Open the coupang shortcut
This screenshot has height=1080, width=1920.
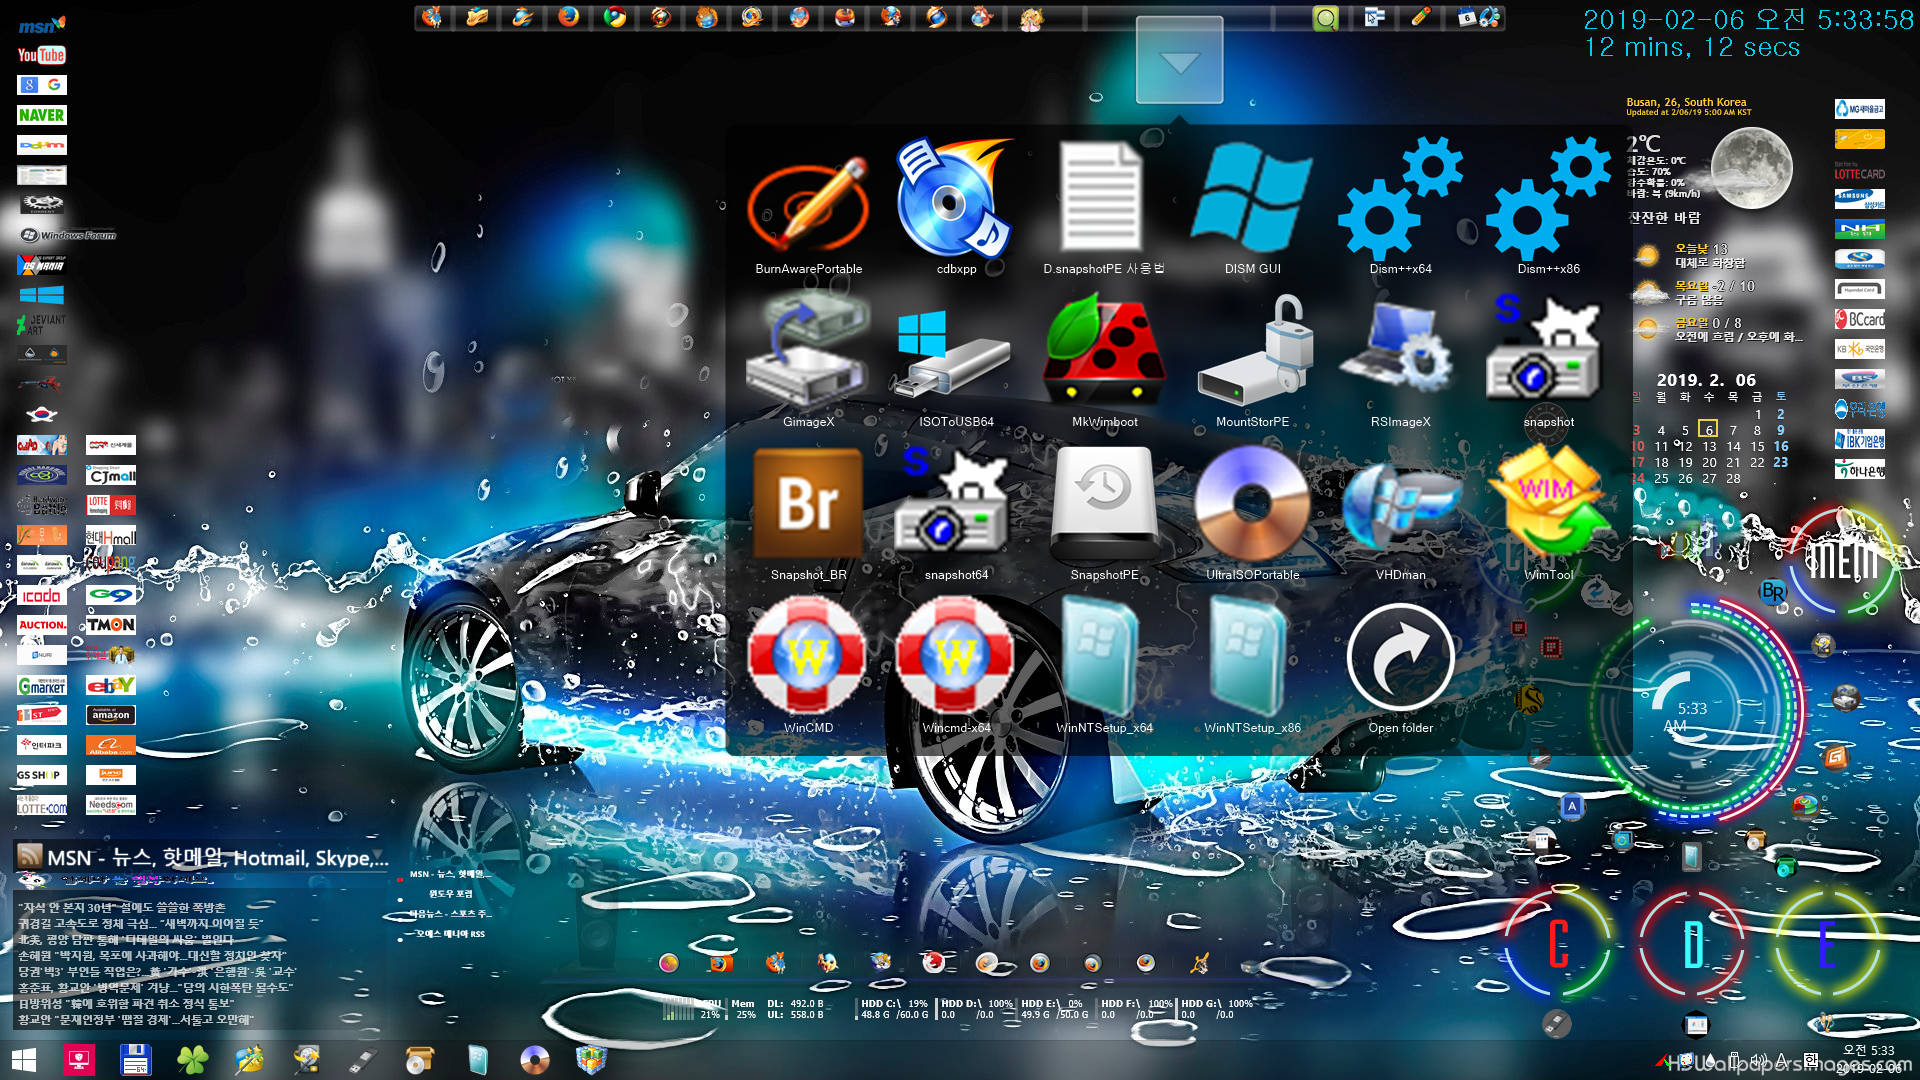point(110,563)
